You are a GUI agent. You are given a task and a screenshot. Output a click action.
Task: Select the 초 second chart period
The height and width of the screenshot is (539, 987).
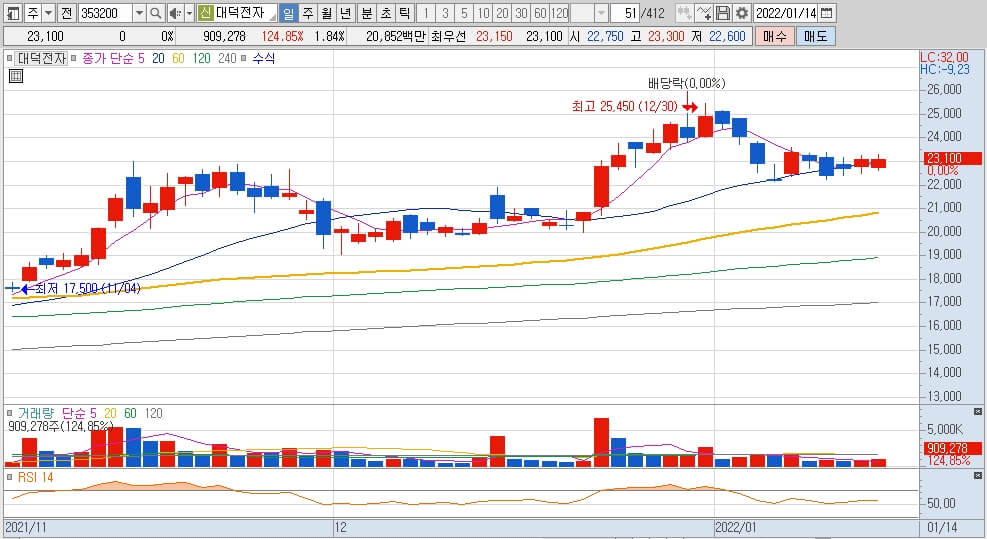(386, 13)
